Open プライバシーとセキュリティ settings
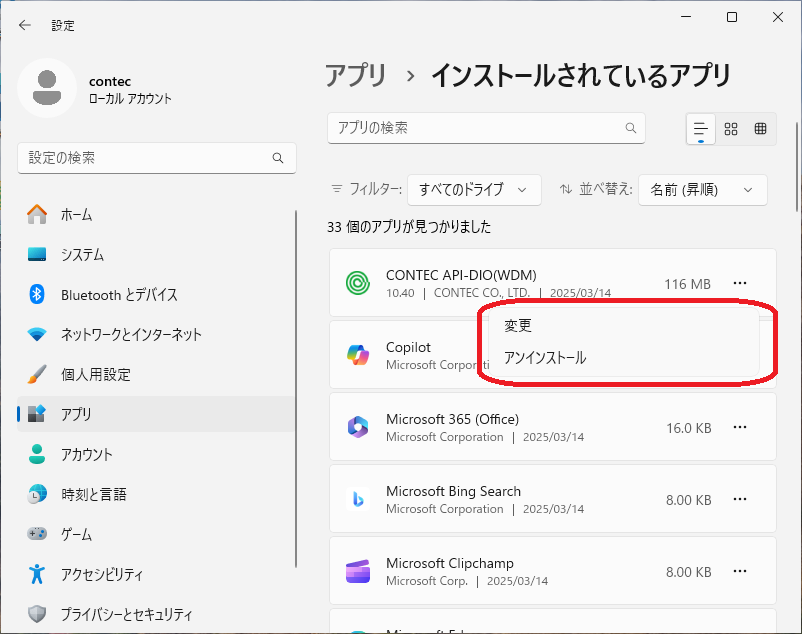The width and height of the screenshot is (802, 634). pyautogui.click(x=156, y=614)
